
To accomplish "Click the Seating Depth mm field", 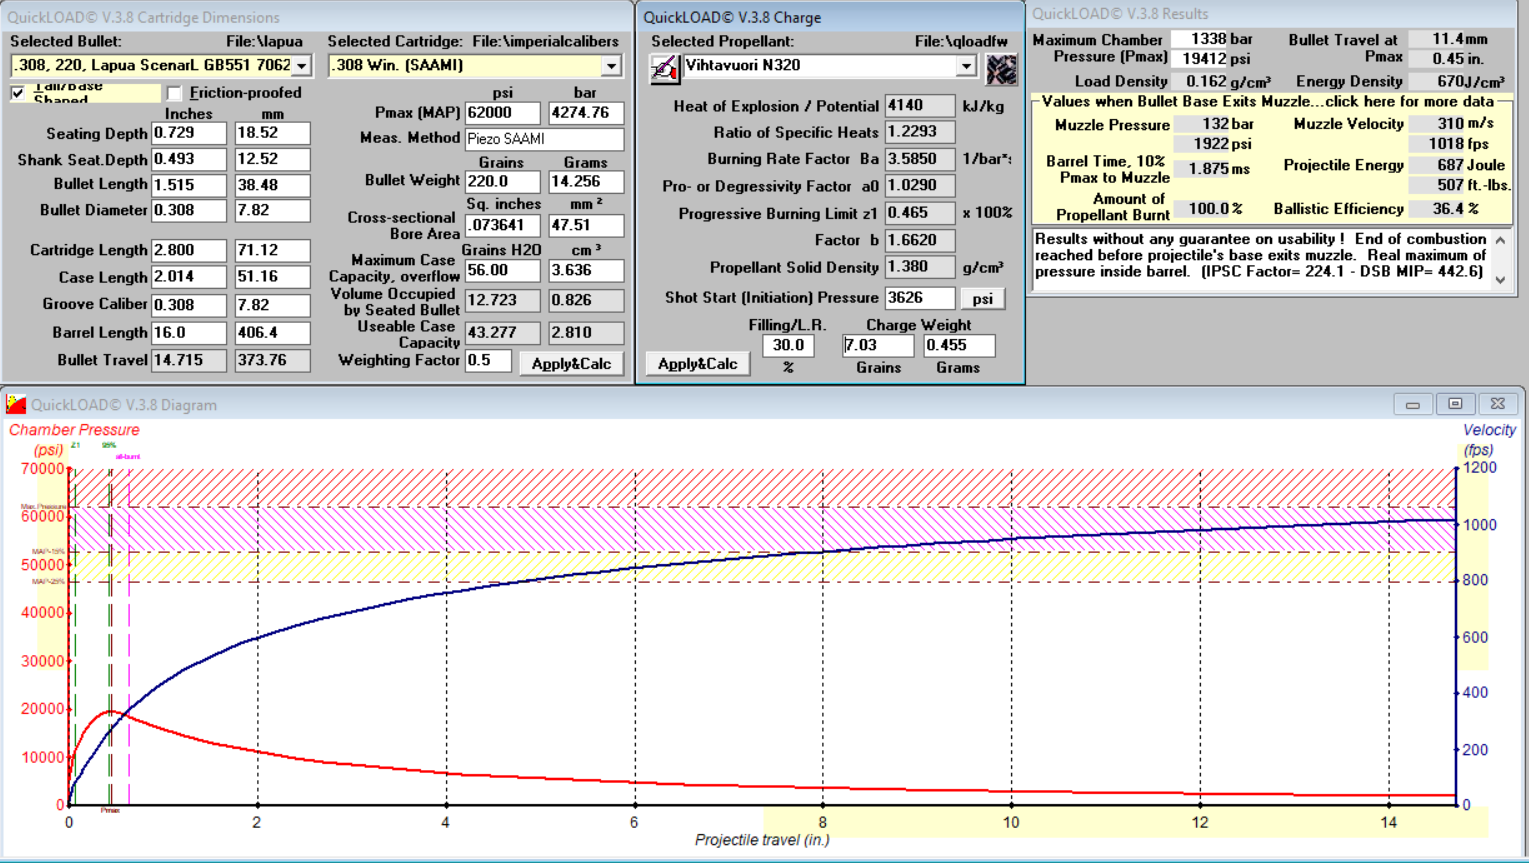I will tap(272, 133).
